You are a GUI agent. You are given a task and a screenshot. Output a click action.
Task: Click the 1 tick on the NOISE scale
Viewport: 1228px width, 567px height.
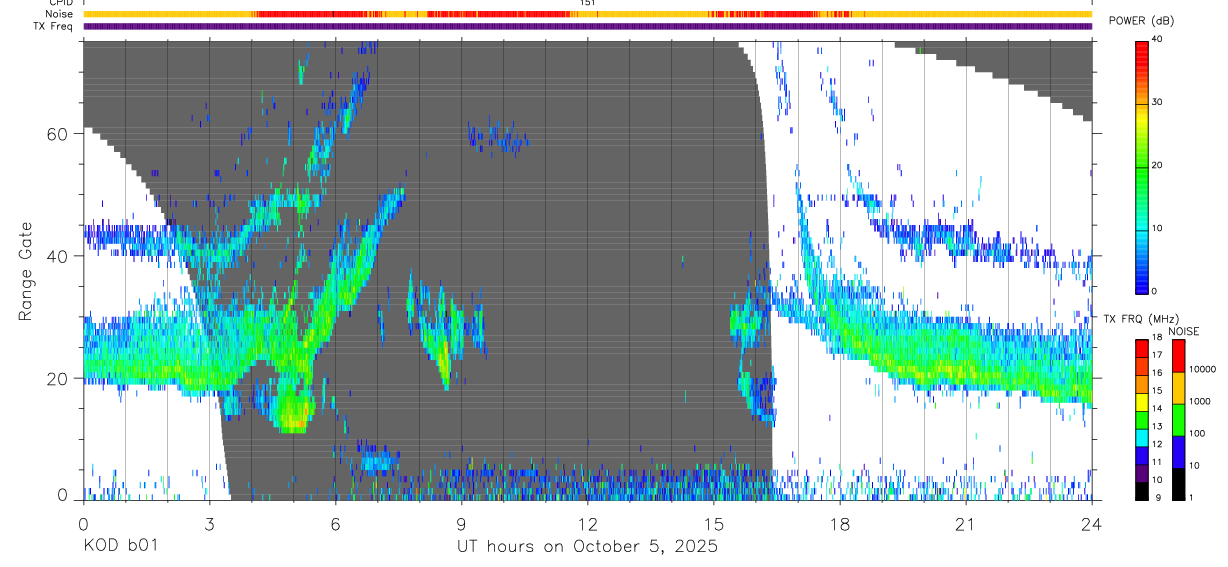1193,498
